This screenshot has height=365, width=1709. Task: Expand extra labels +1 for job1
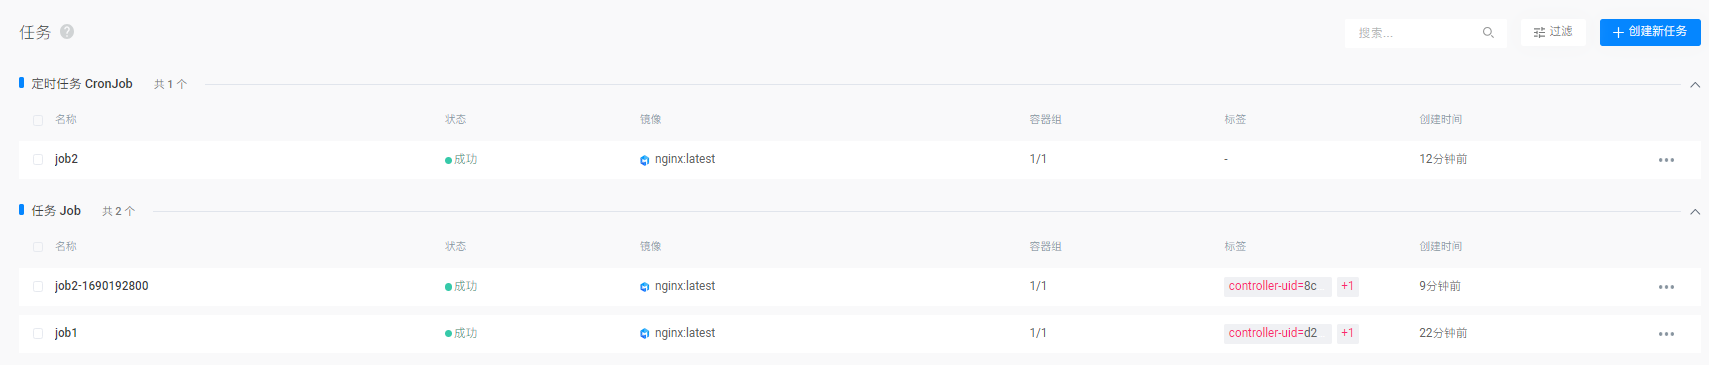point(1347,333)
